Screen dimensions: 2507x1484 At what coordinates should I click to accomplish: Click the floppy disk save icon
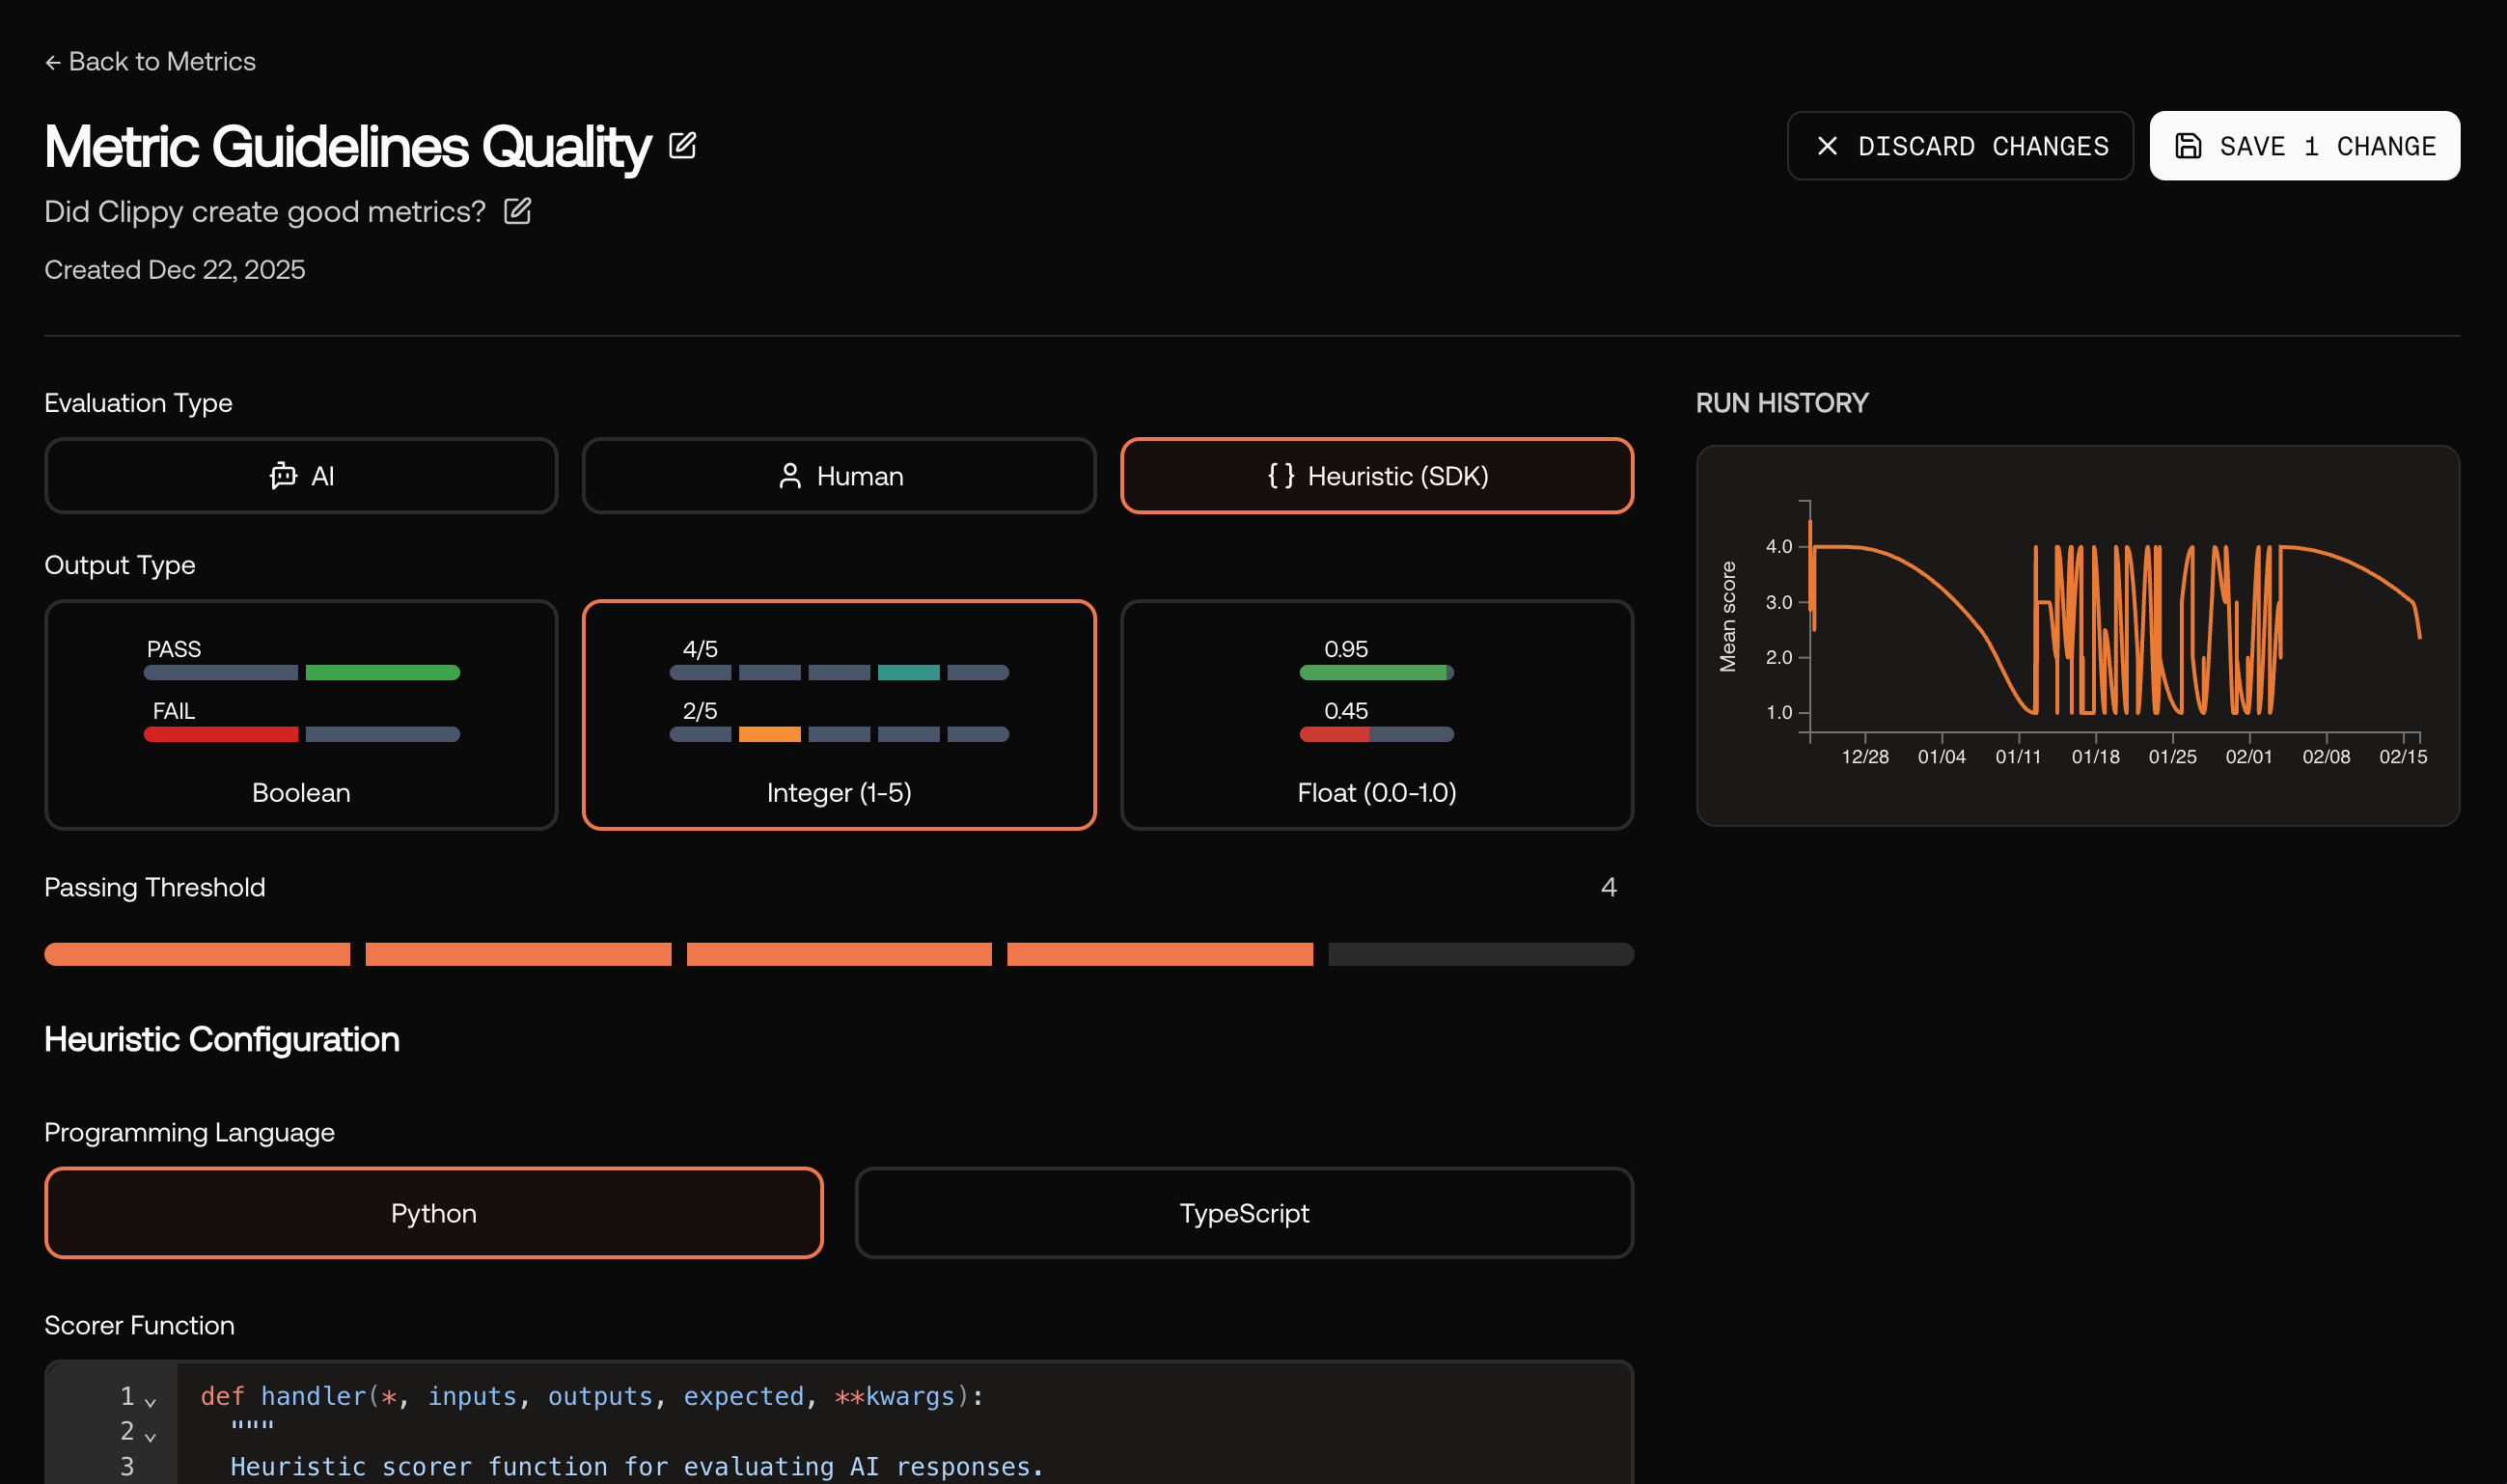[2187, 146]
